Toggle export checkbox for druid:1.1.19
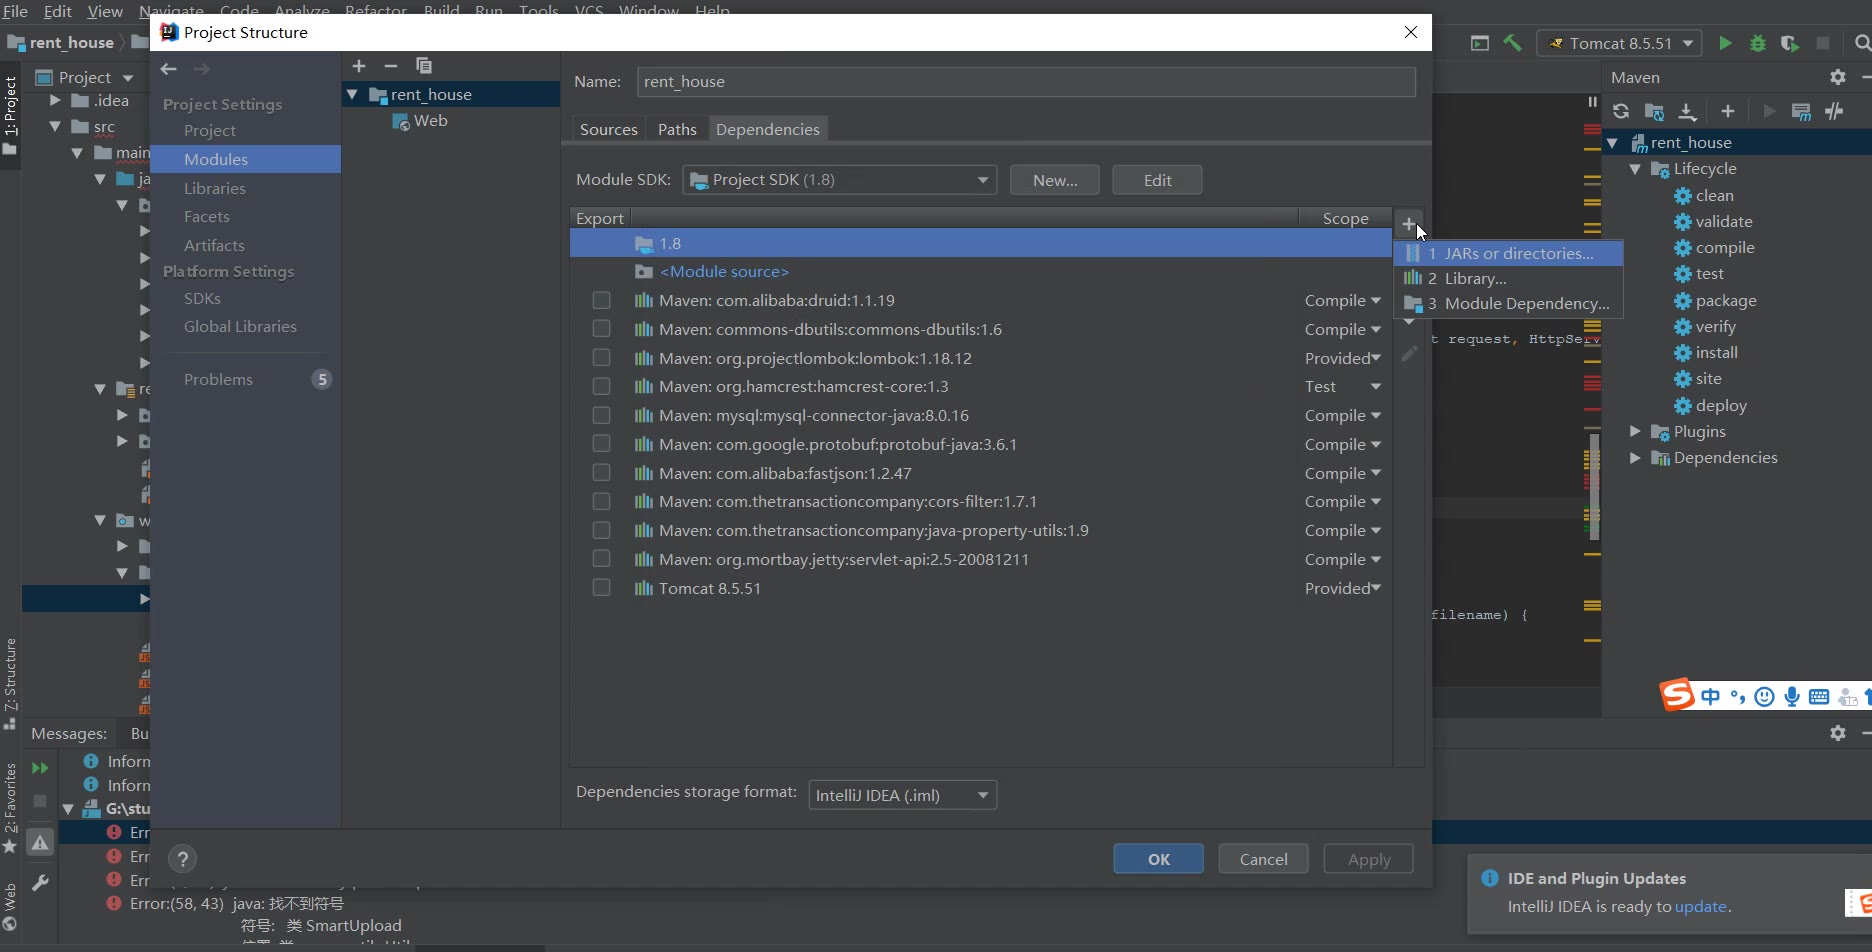Viewport: 1872px width, 952px height. (x=601, y=300)
